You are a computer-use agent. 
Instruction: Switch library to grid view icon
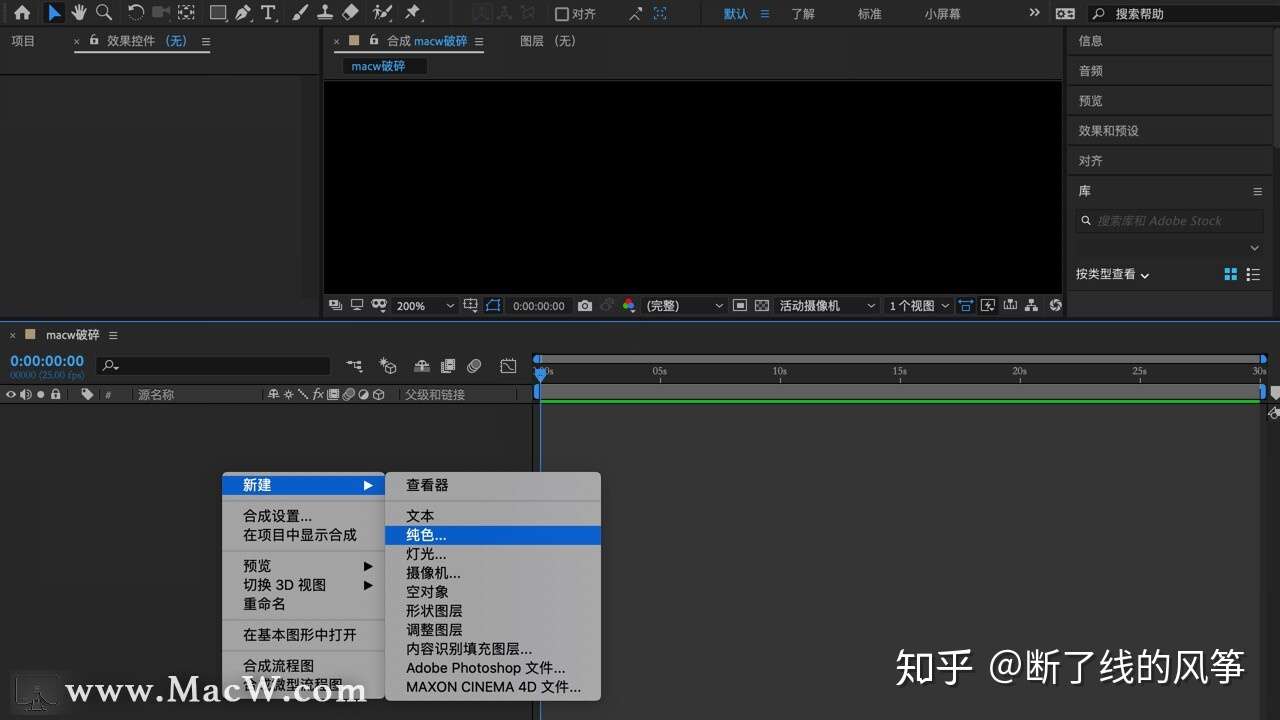click(1231, 274)
